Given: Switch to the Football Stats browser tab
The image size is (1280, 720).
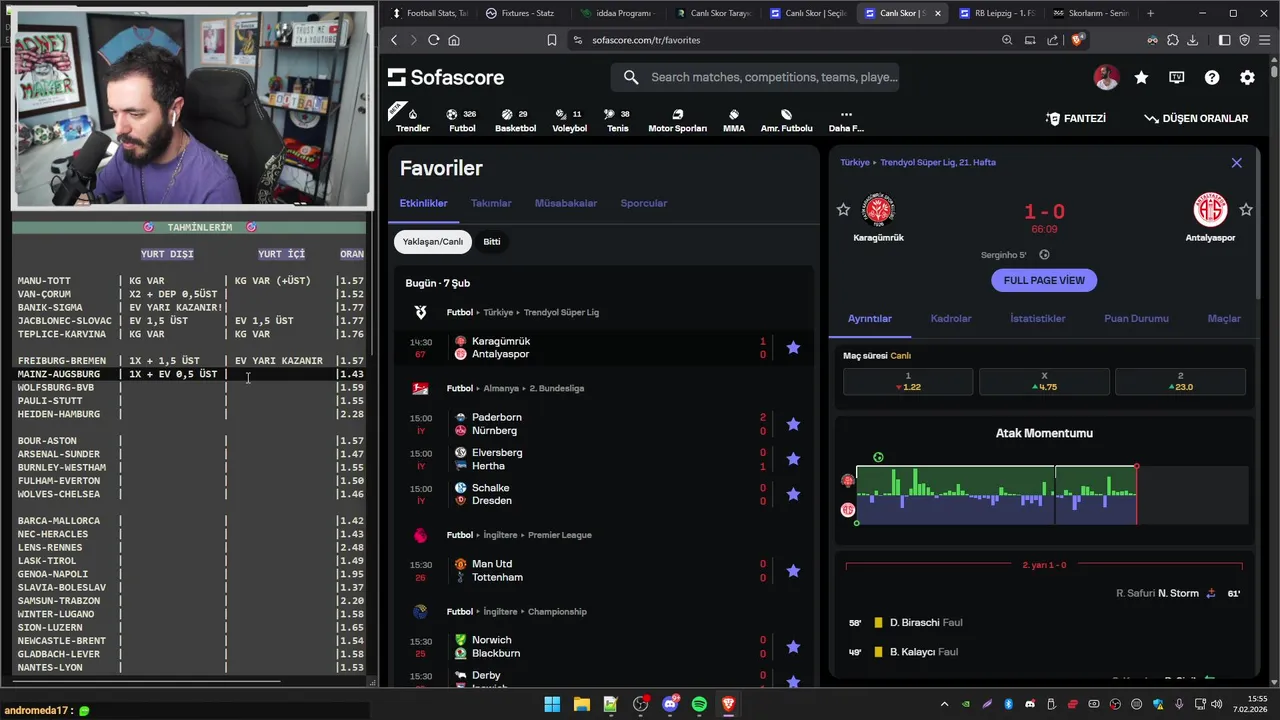Looking at the screenshot, I should click(x=430, y=13).
